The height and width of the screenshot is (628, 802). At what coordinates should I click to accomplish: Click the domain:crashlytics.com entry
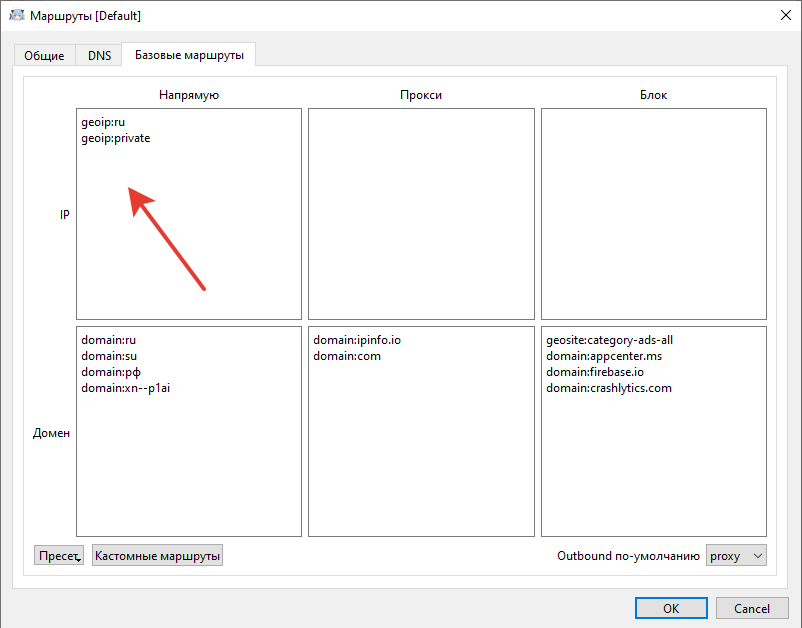coord(609,388)
